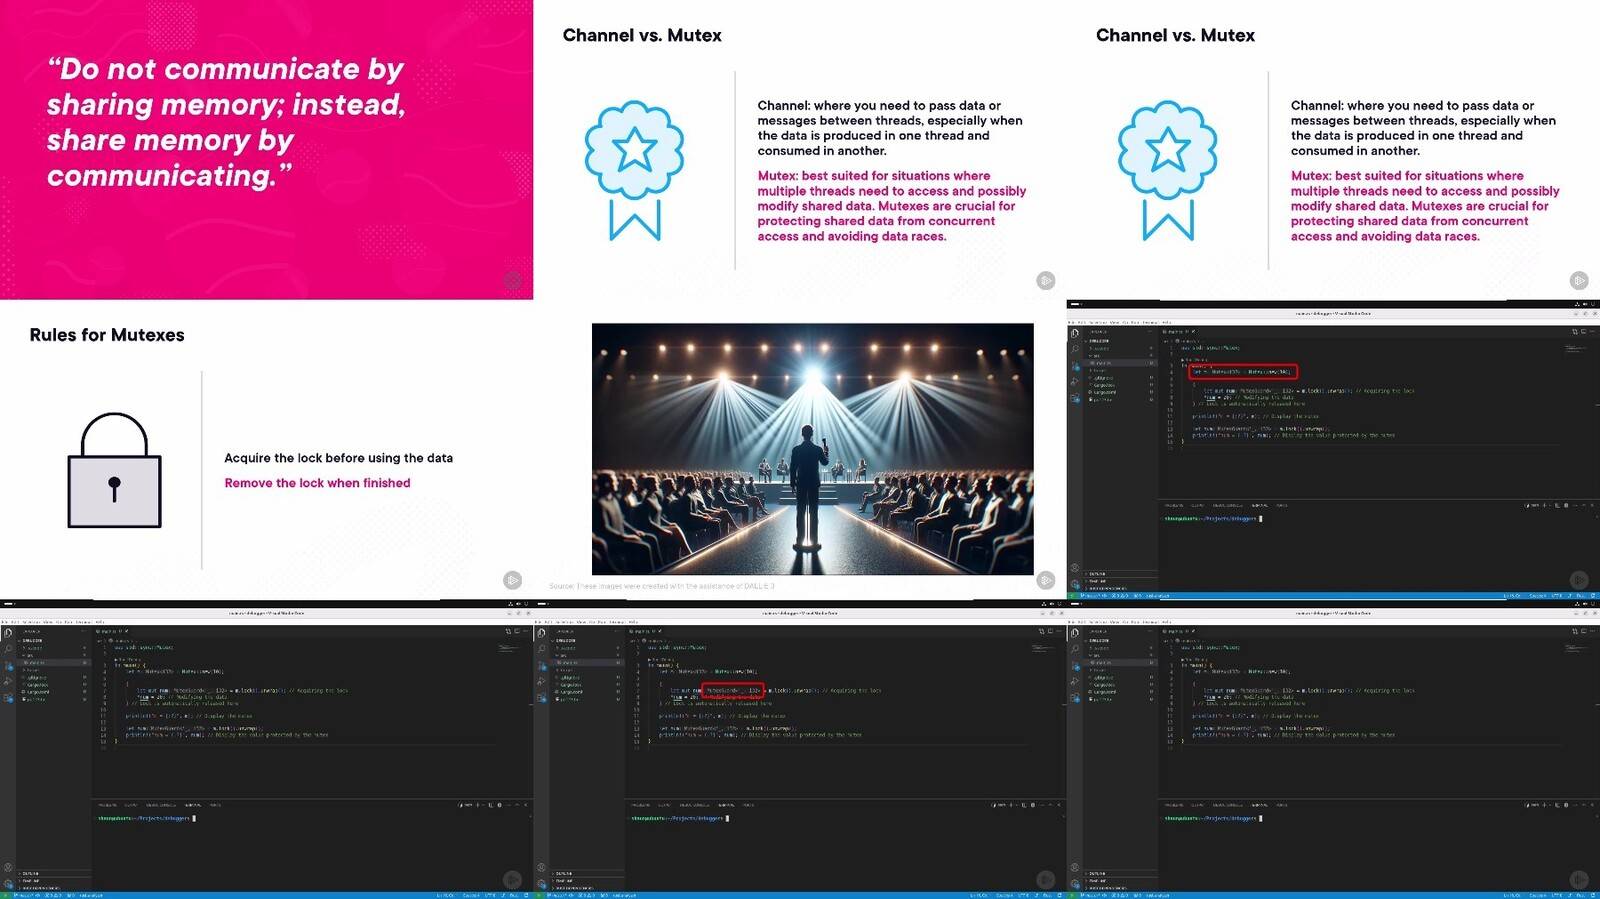Screen dimensions: 1600x899
Task: Click the black Channel paragraph on top-right slide
Action: point(1423,128)
